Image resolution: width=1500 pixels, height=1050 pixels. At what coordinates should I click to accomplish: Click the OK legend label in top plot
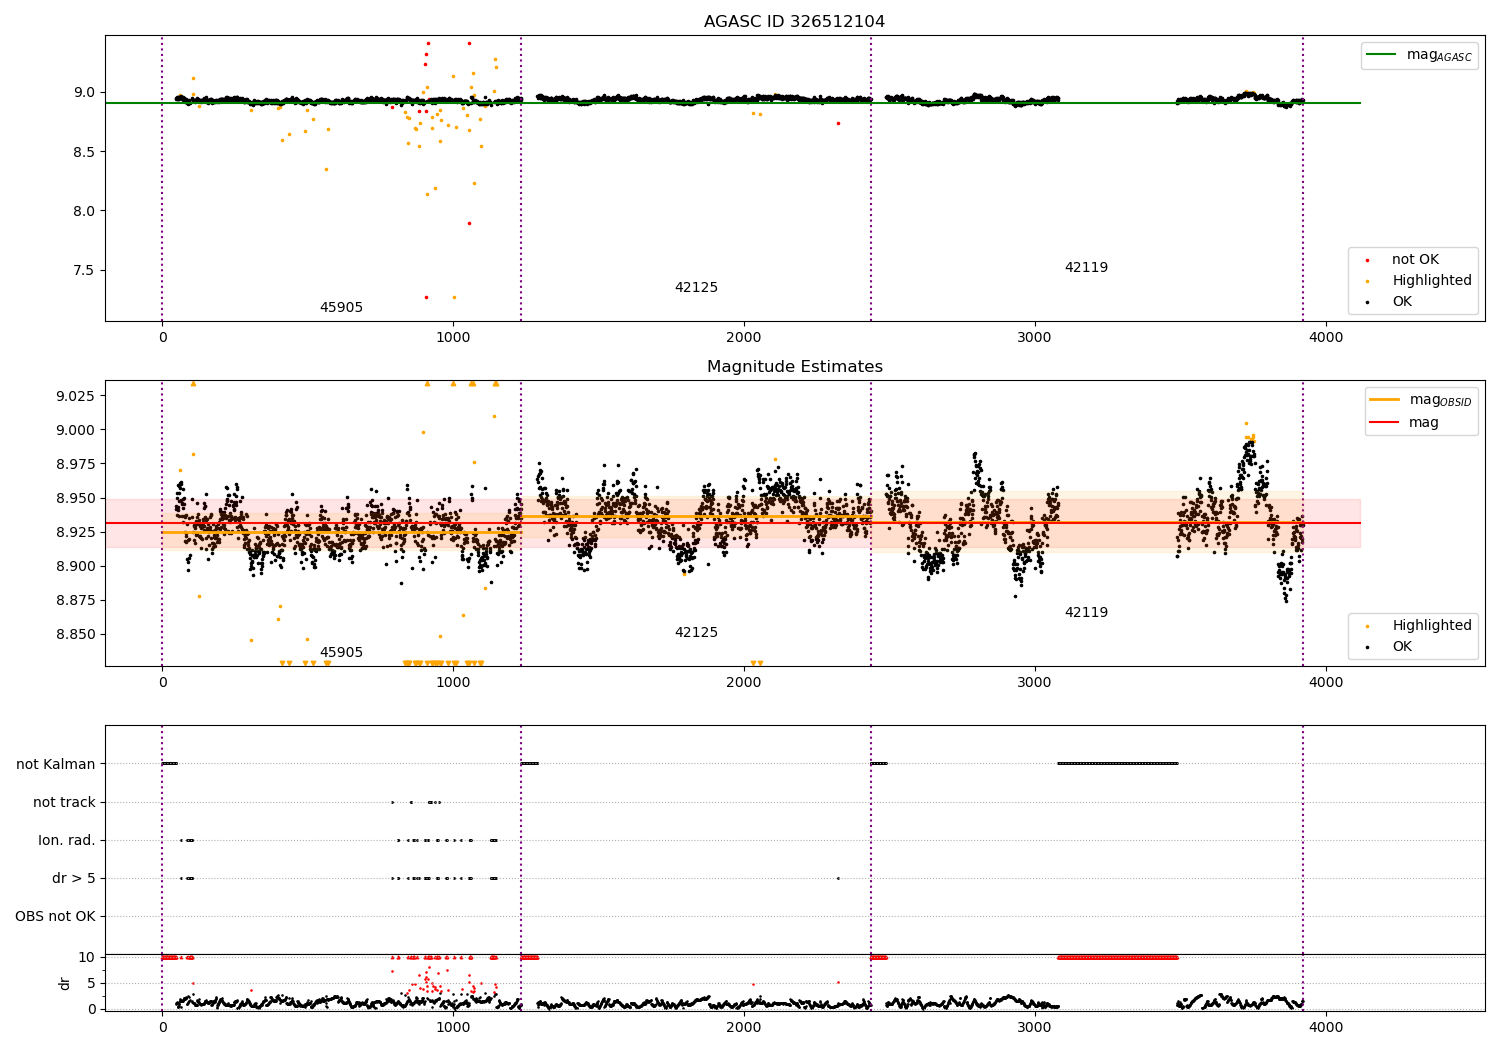(1402, 302)
